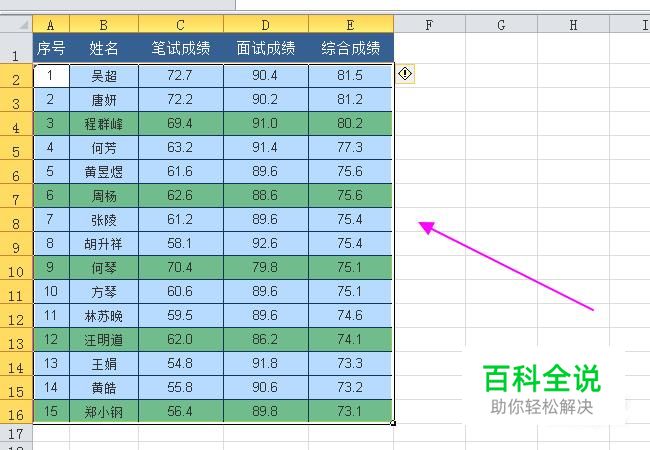This screenshot has width=650, height=450.
Task: Click the 序号 header cell
Action: (51, 48)
